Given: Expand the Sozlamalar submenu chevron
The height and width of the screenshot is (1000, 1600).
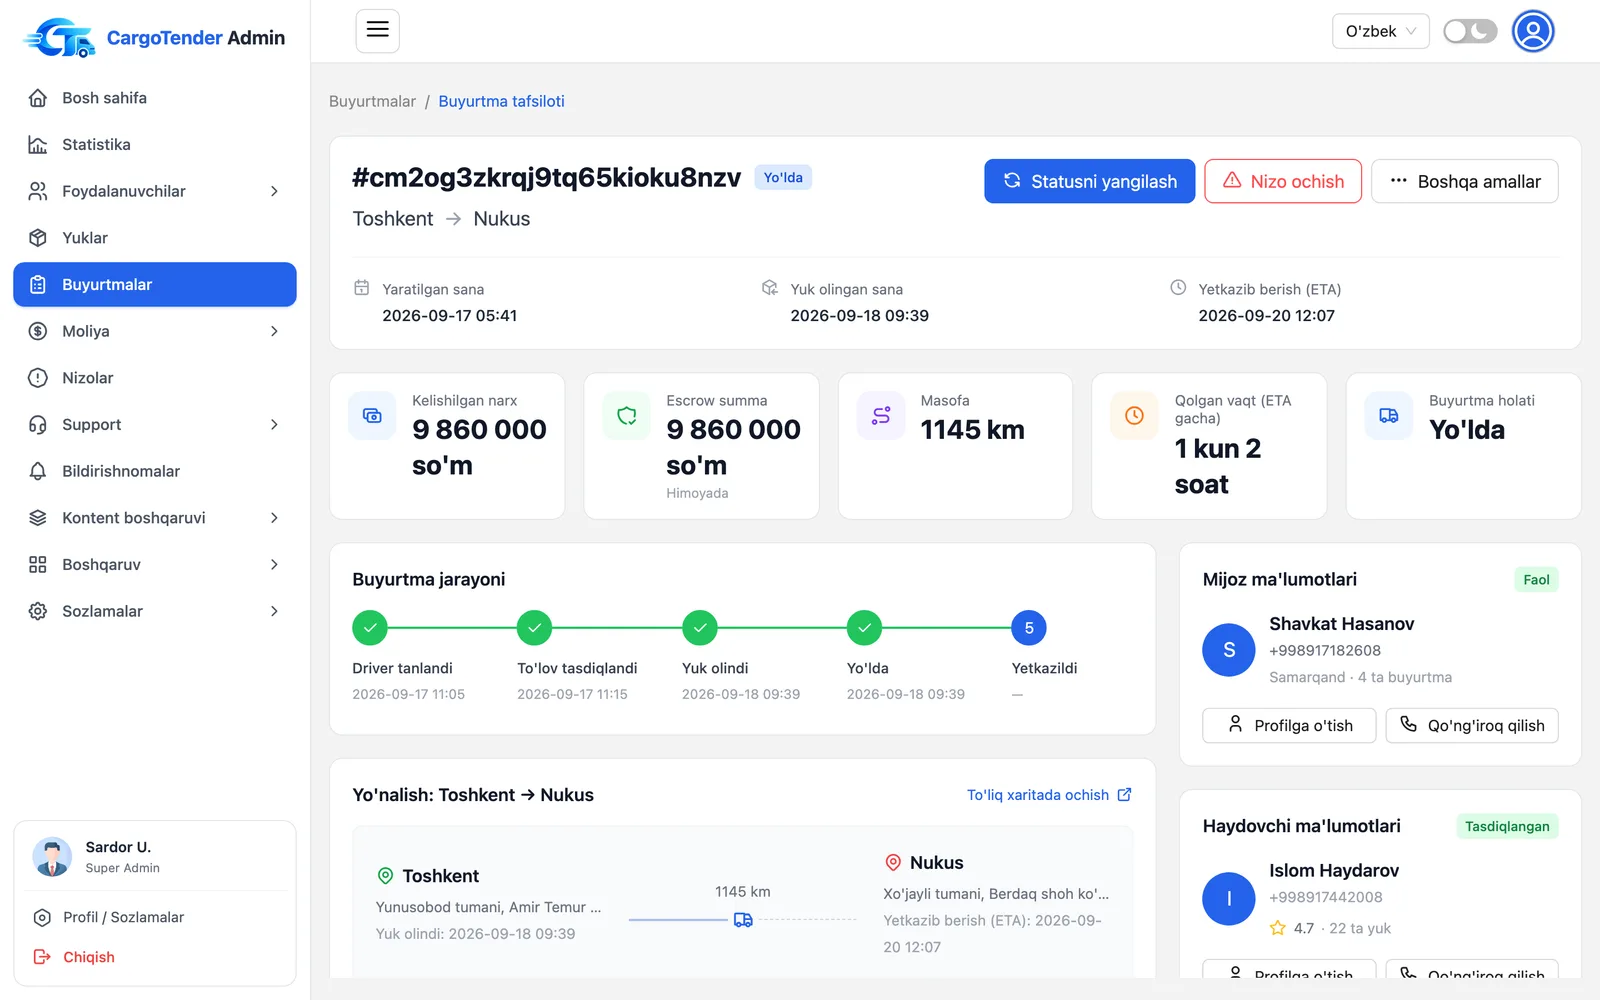Looking at the screenshot, I should (274, 611).
